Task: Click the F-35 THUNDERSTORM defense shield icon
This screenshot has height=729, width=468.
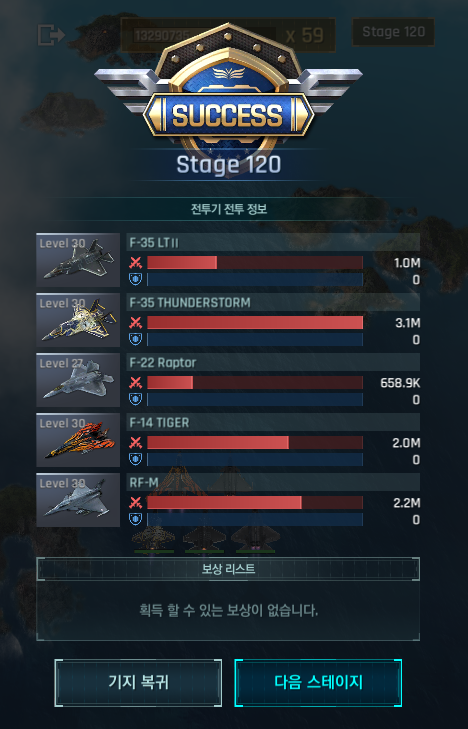Action: (135, 338)
